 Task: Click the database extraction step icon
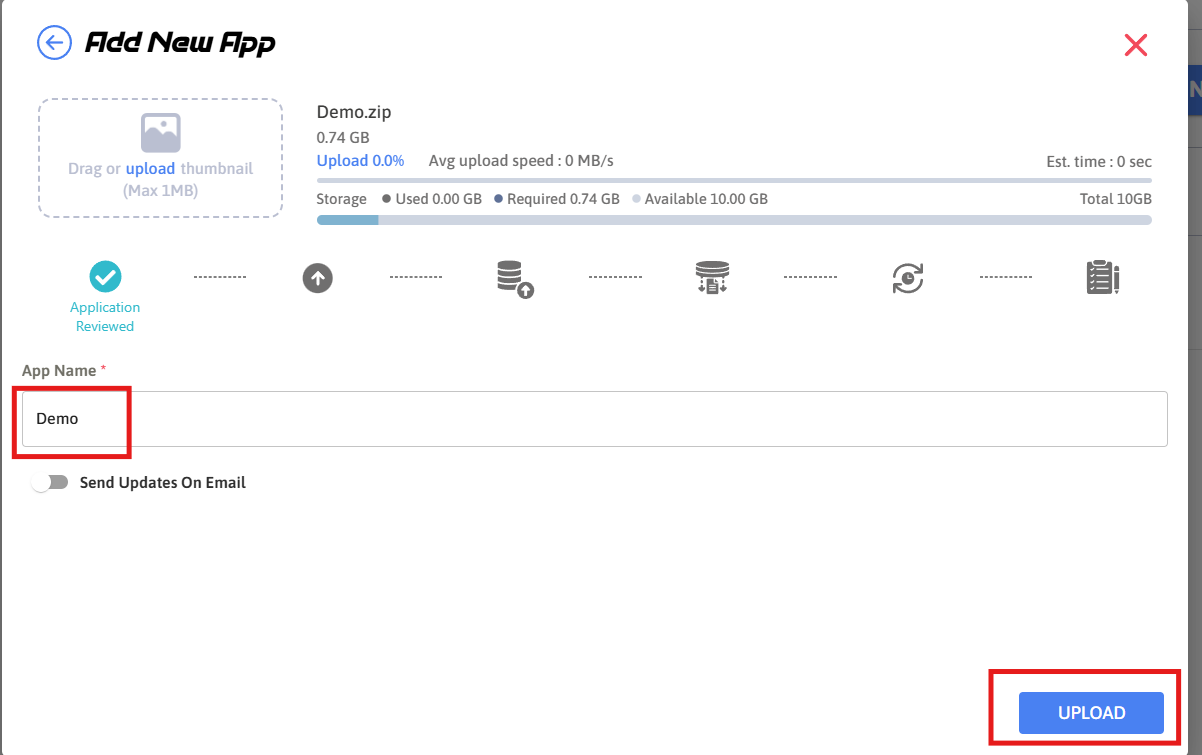(x=712, y=277)
